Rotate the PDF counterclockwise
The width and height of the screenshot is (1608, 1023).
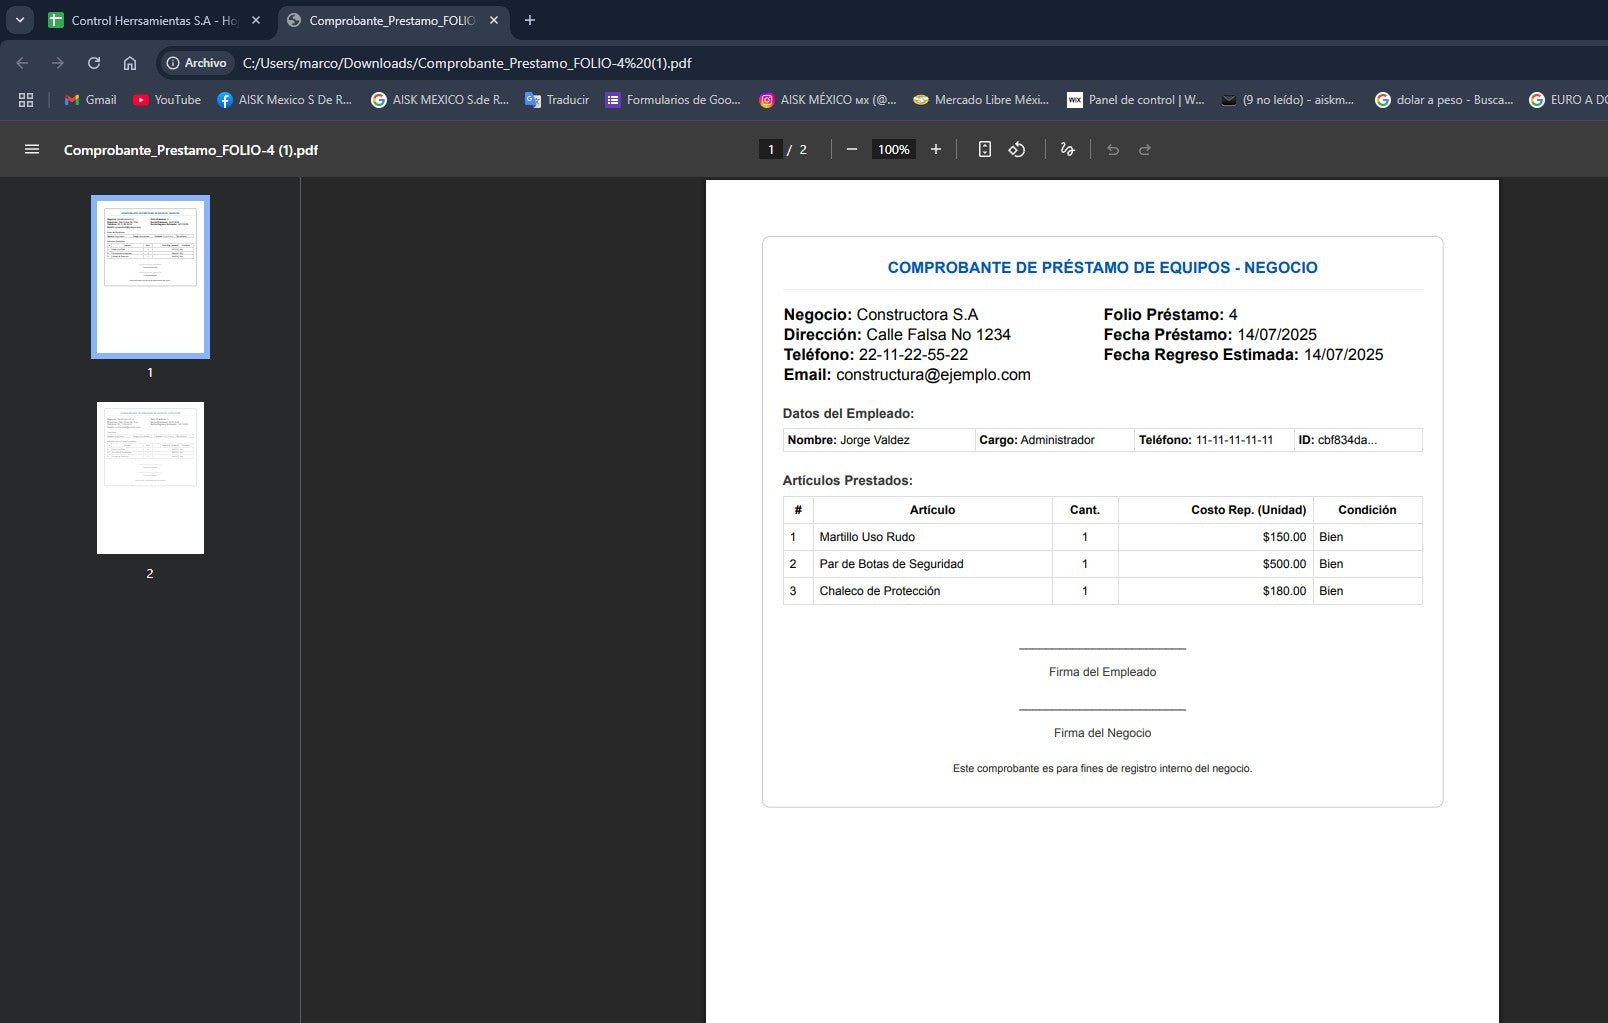click(x=1017, y=149)
